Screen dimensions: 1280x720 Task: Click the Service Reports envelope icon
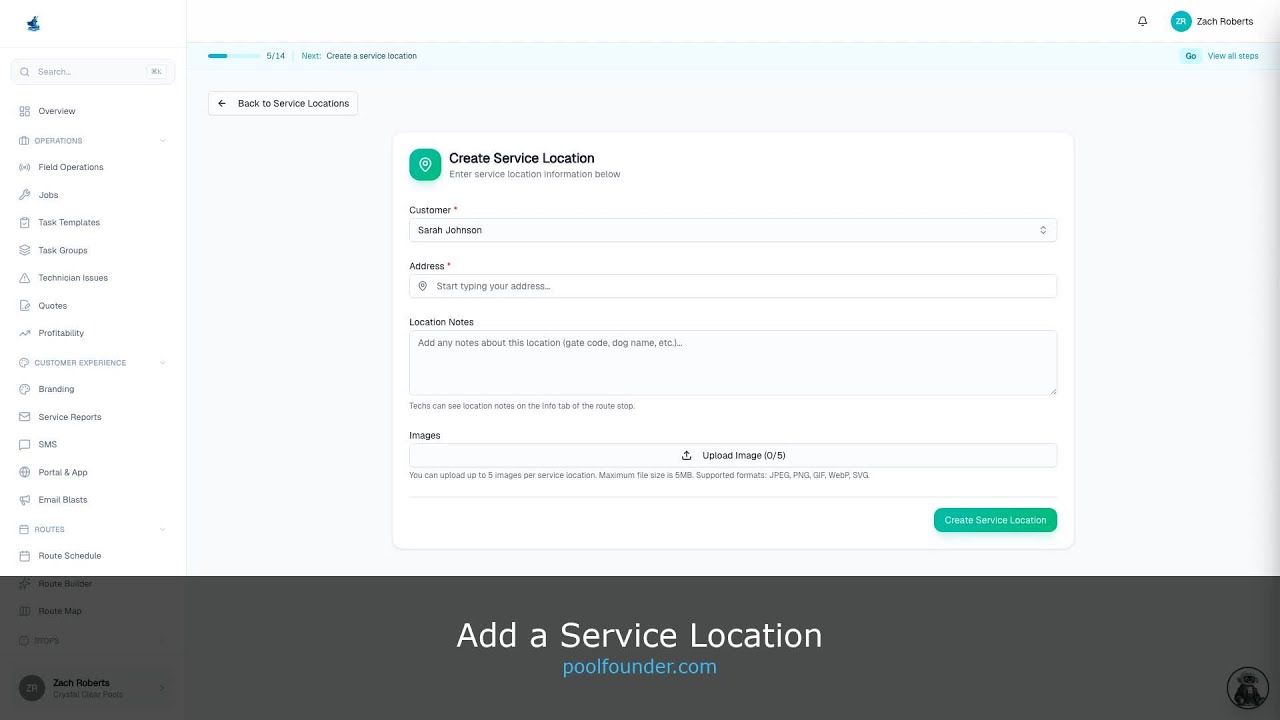pyautogui.click(x=25, y=417)
